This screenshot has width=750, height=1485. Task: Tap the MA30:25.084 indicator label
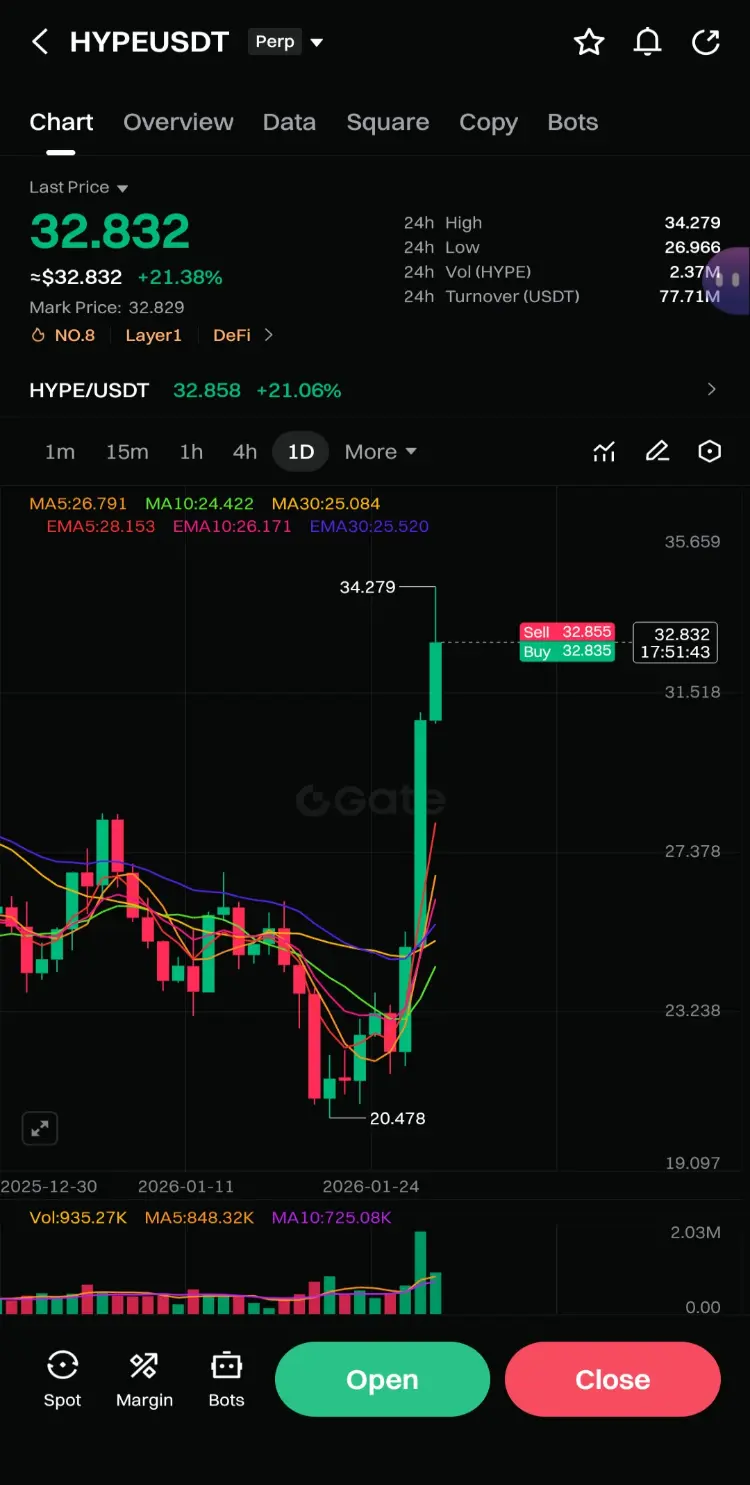point(326,504)
